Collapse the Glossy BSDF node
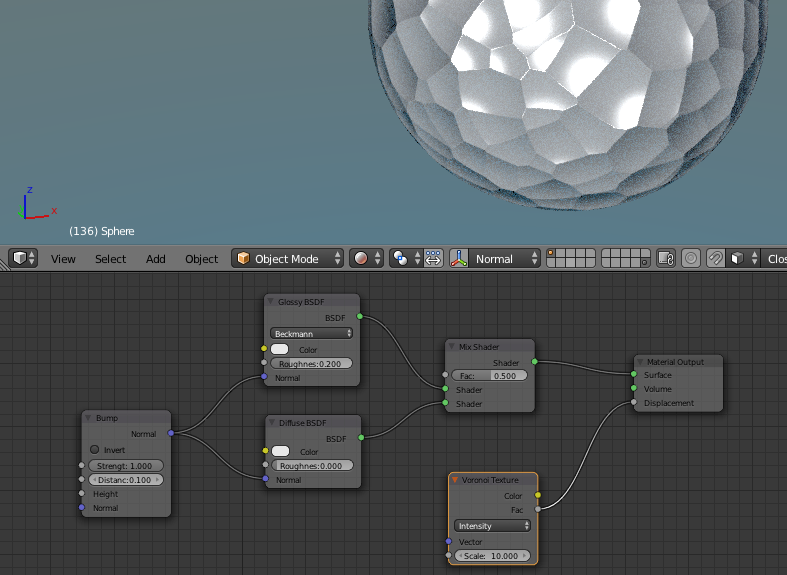This screenshot has height=575, width=787. 271,302
